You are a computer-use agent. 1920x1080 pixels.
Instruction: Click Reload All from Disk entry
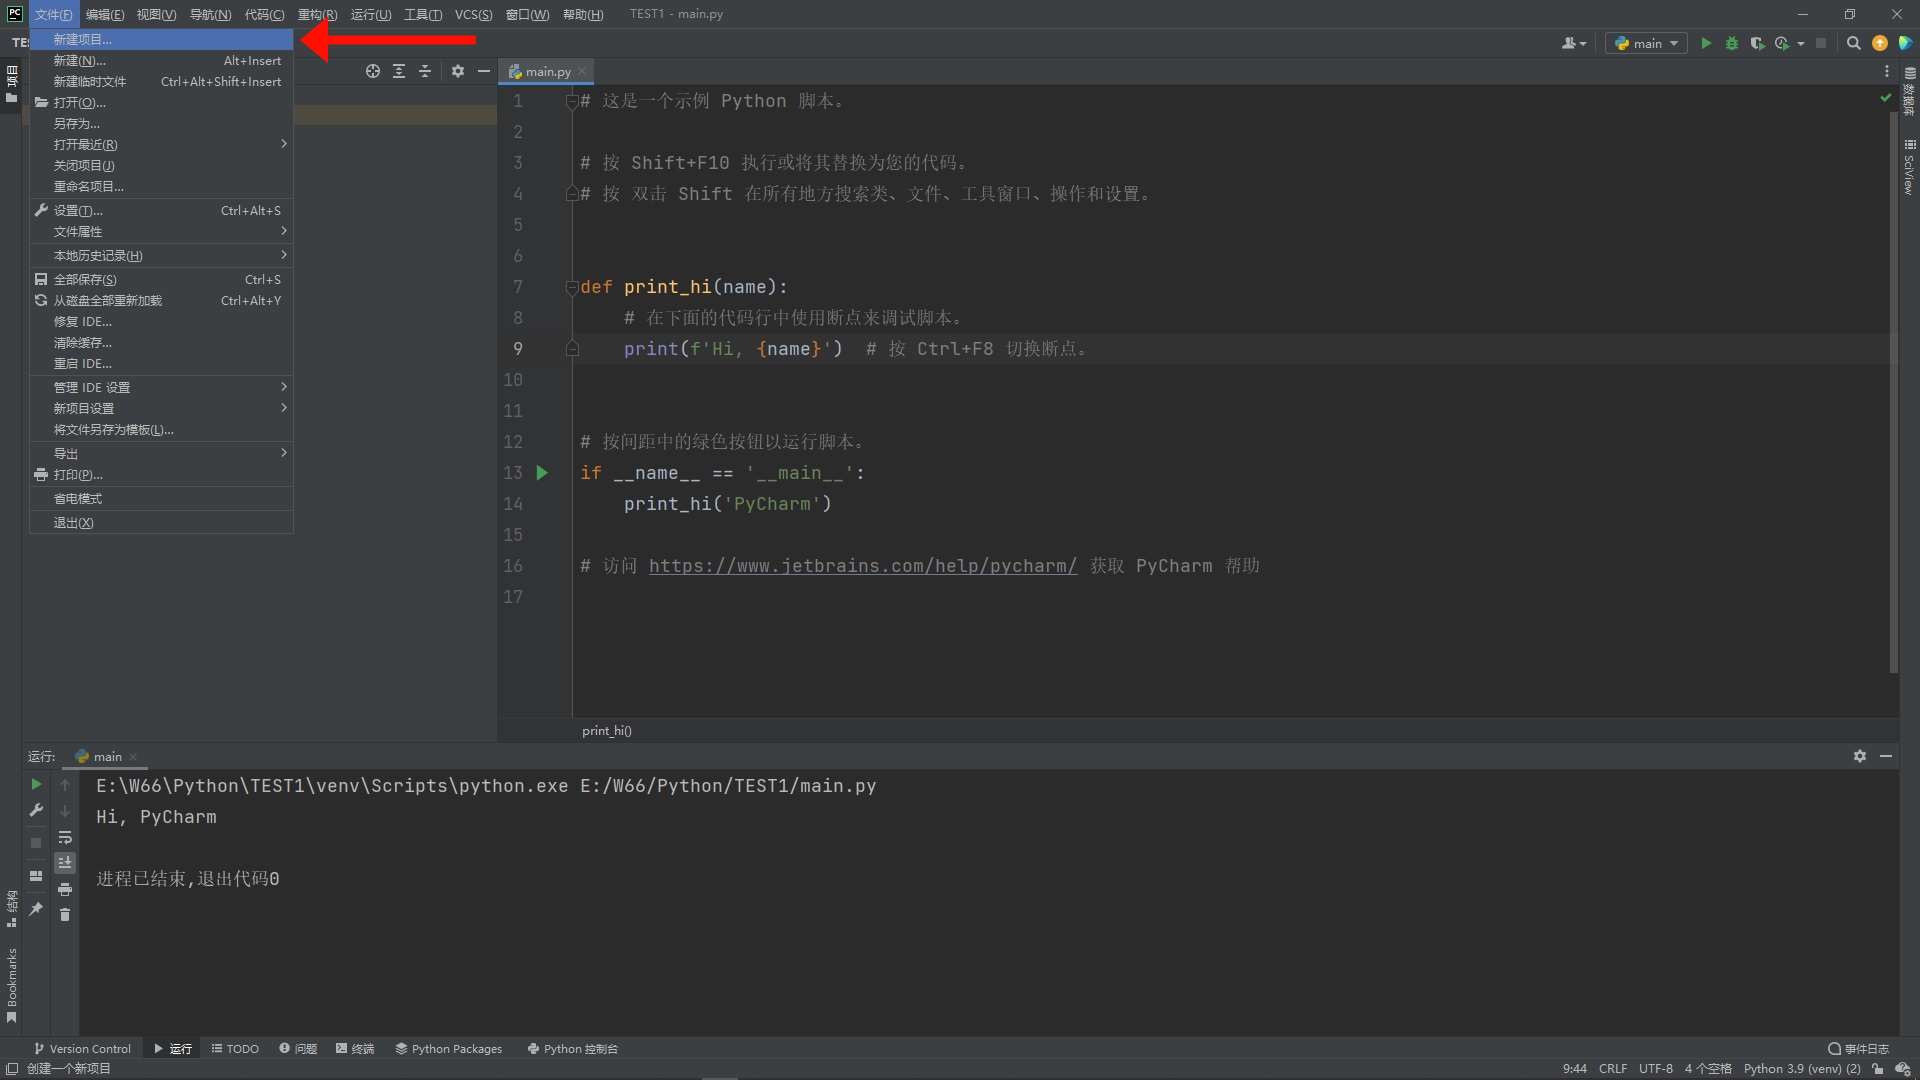tap(161, 300)
